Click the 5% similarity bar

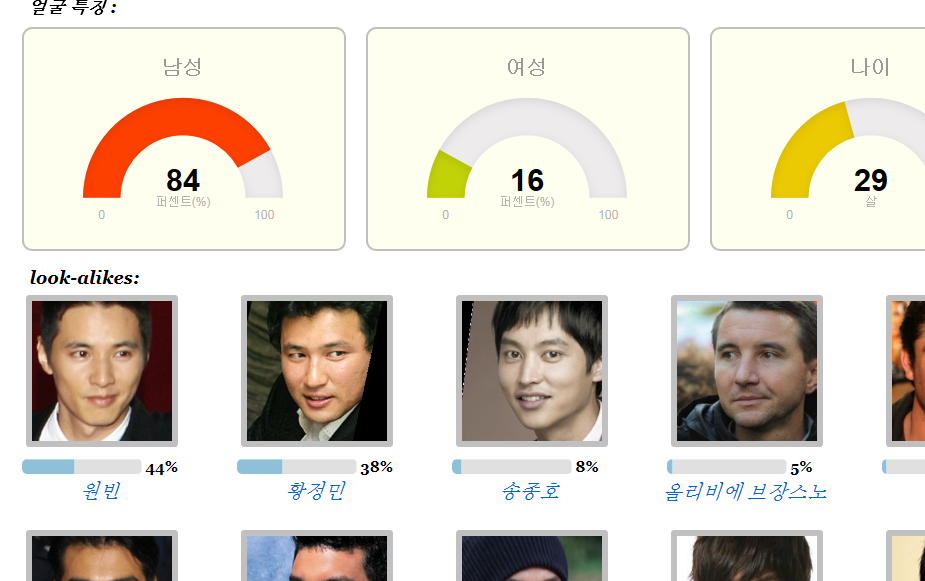click(726, 467)
